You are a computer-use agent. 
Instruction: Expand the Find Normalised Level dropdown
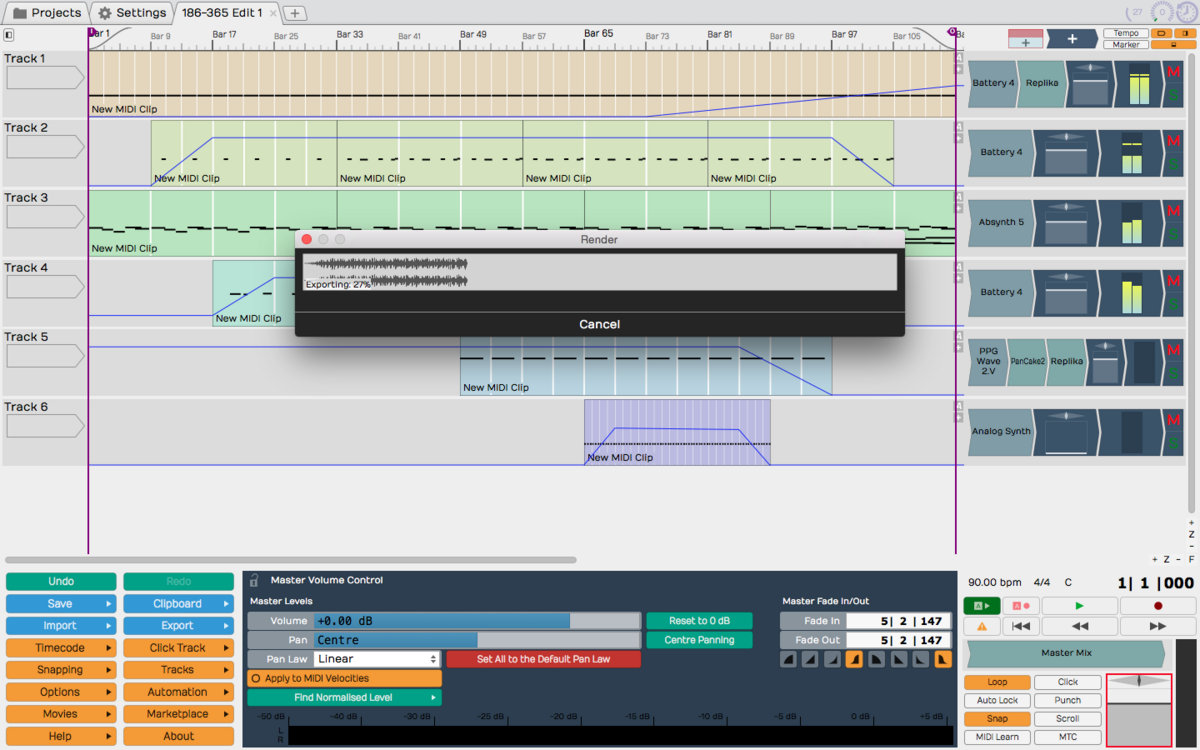[344, 698]
